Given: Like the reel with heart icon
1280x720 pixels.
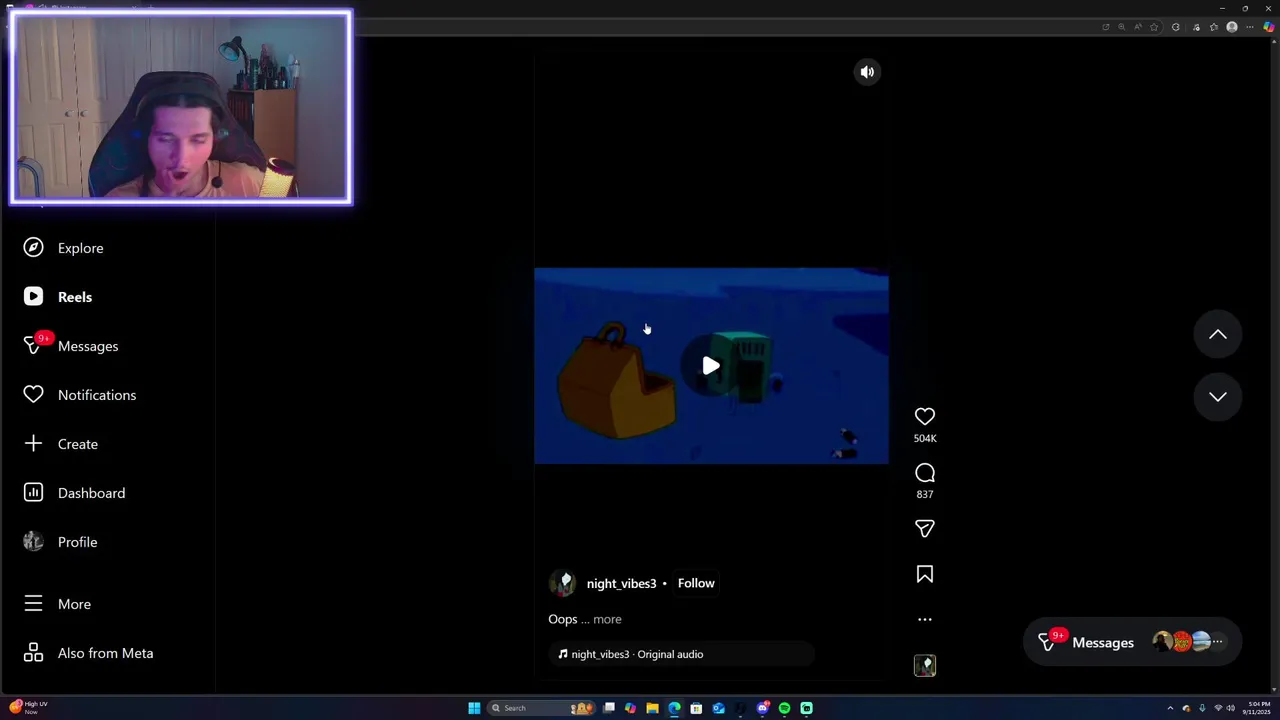Looking at the screenshot, I should [x=925, y=416].
